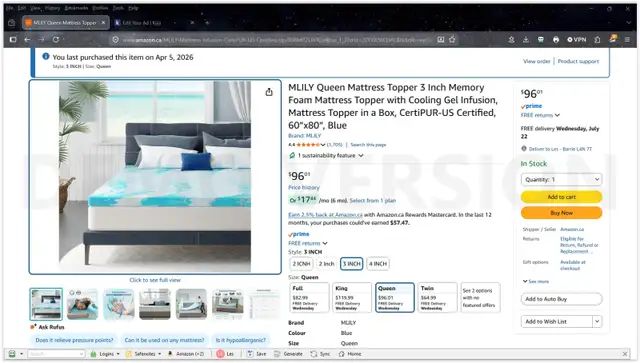This screenshot has width=640, height=363.
Task: Open the extensions puzzle icon
Action: (x=597, y=40)
